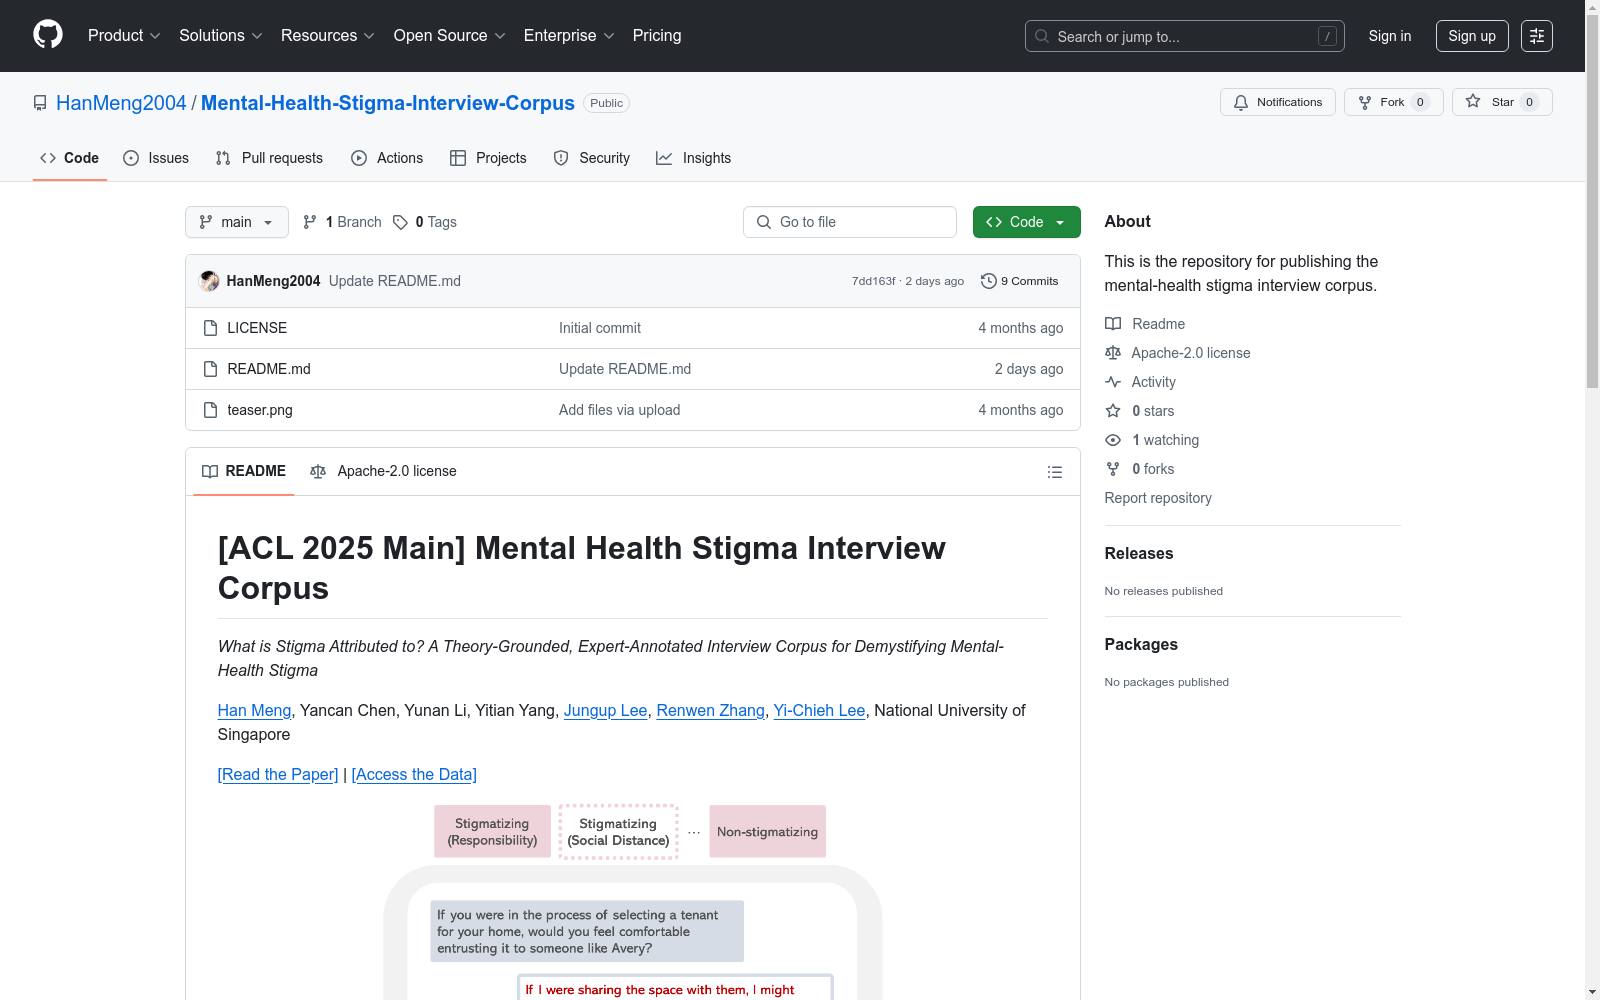This screenshot has width=1600, height=1000.
Task: Open the Security tab
Action: [x=592, y=158]
